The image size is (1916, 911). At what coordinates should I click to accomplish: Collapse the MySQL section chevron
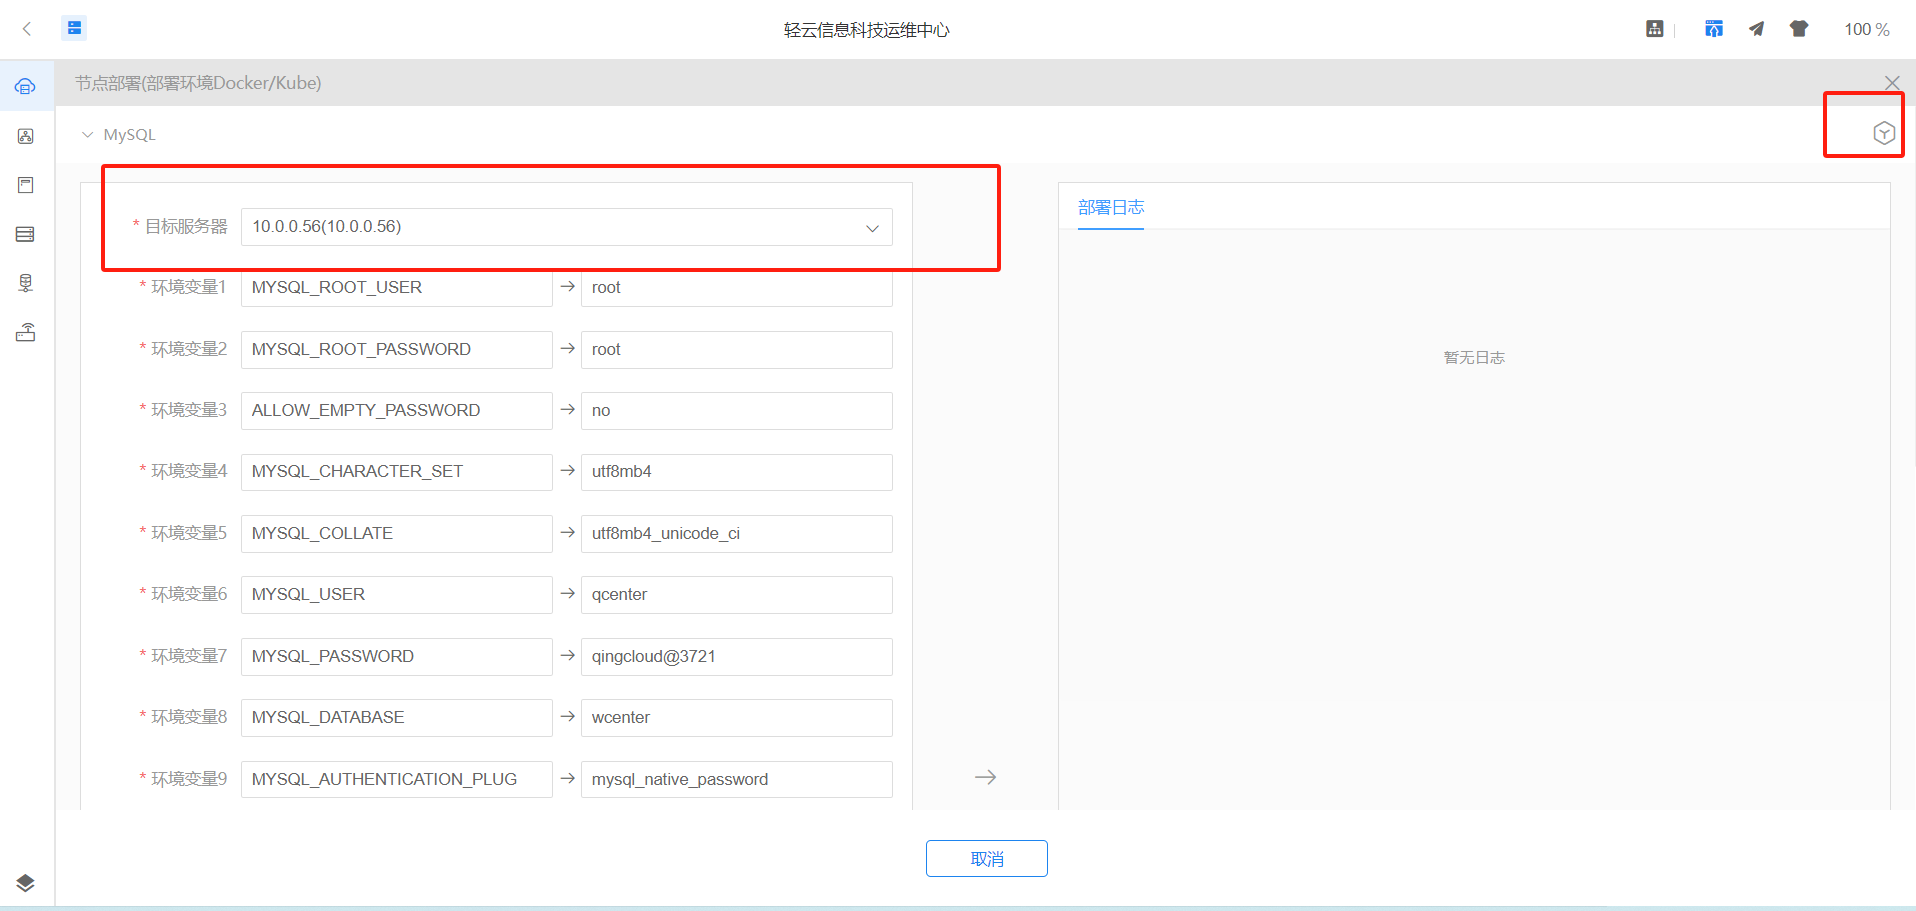tap(87, 134)
